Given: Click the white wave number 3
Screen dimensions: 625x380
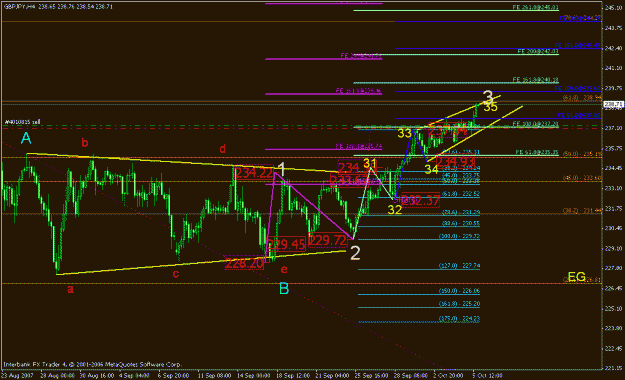Looking at the screenshot, I should tap(488, 97).
